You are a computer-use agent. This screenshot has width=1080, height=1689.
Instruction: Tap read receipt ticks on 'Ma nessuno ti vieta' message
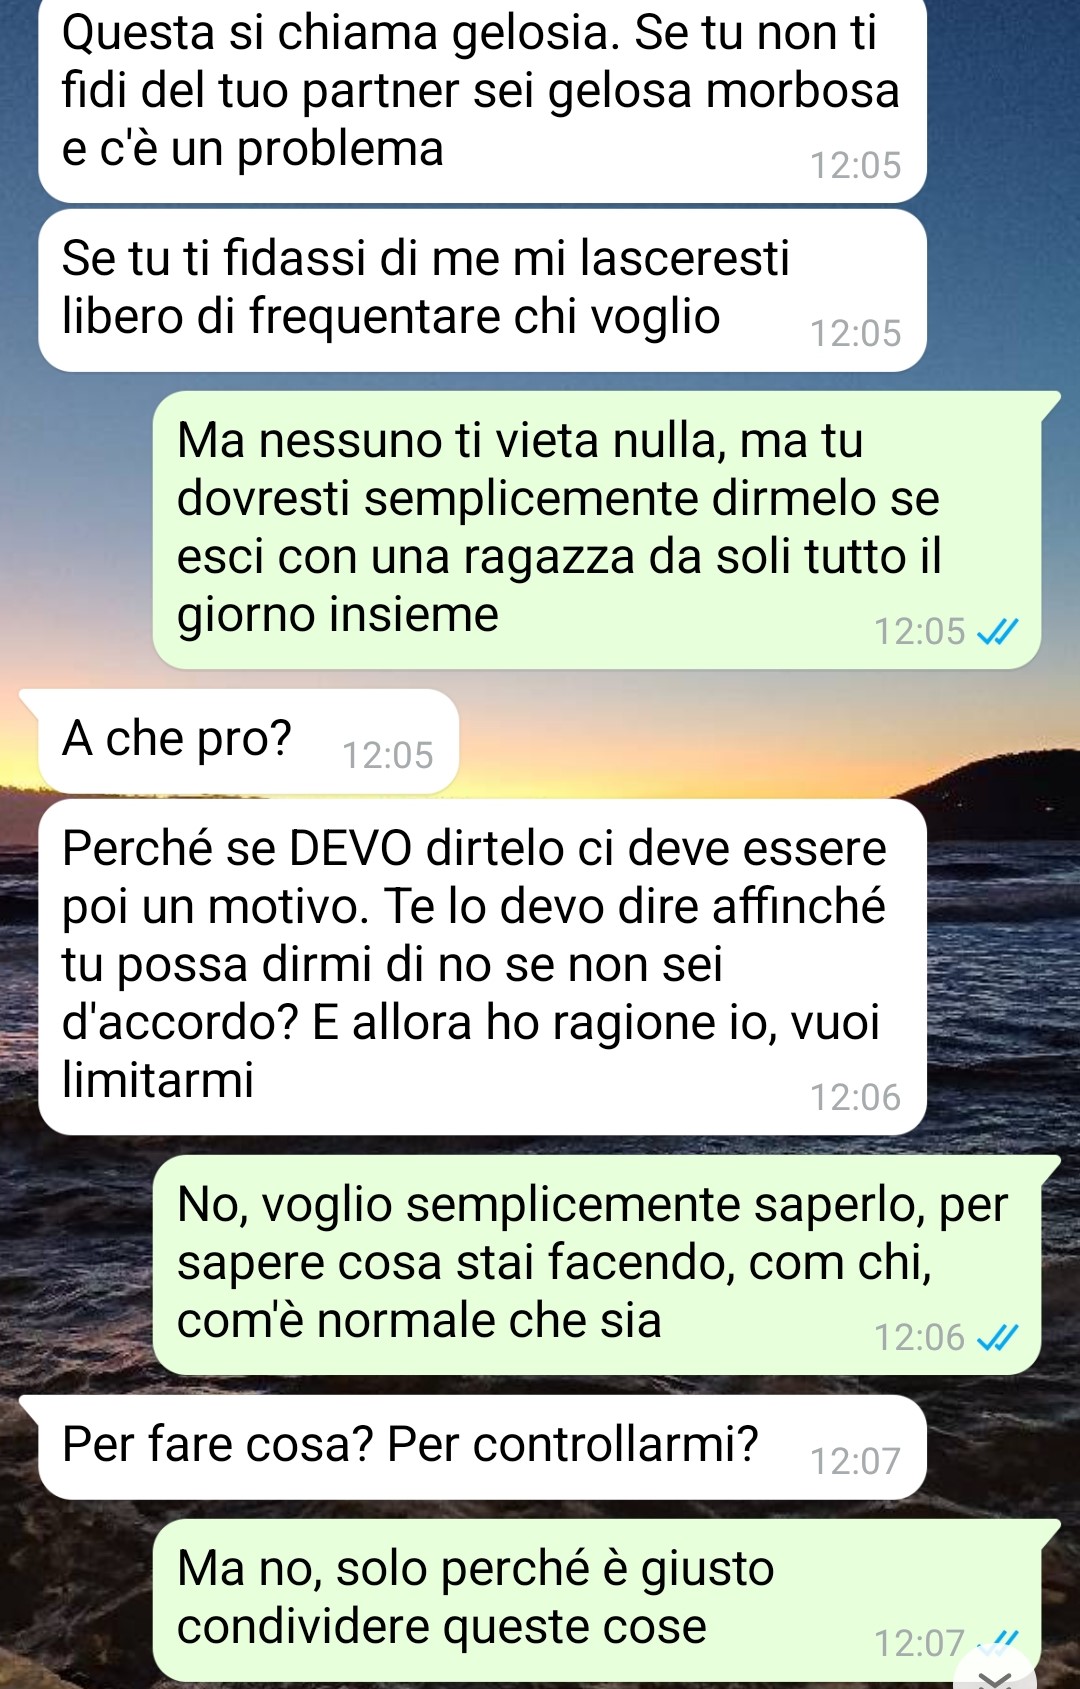point(997,632)
